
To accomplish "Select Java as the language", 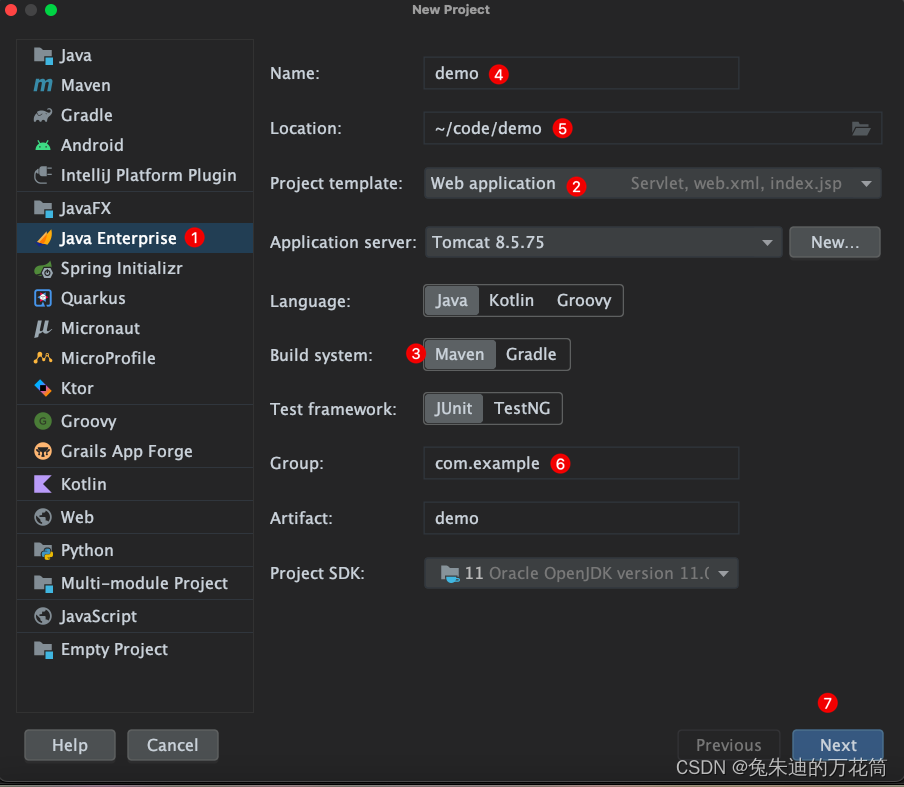I will [x=451, y=300].
